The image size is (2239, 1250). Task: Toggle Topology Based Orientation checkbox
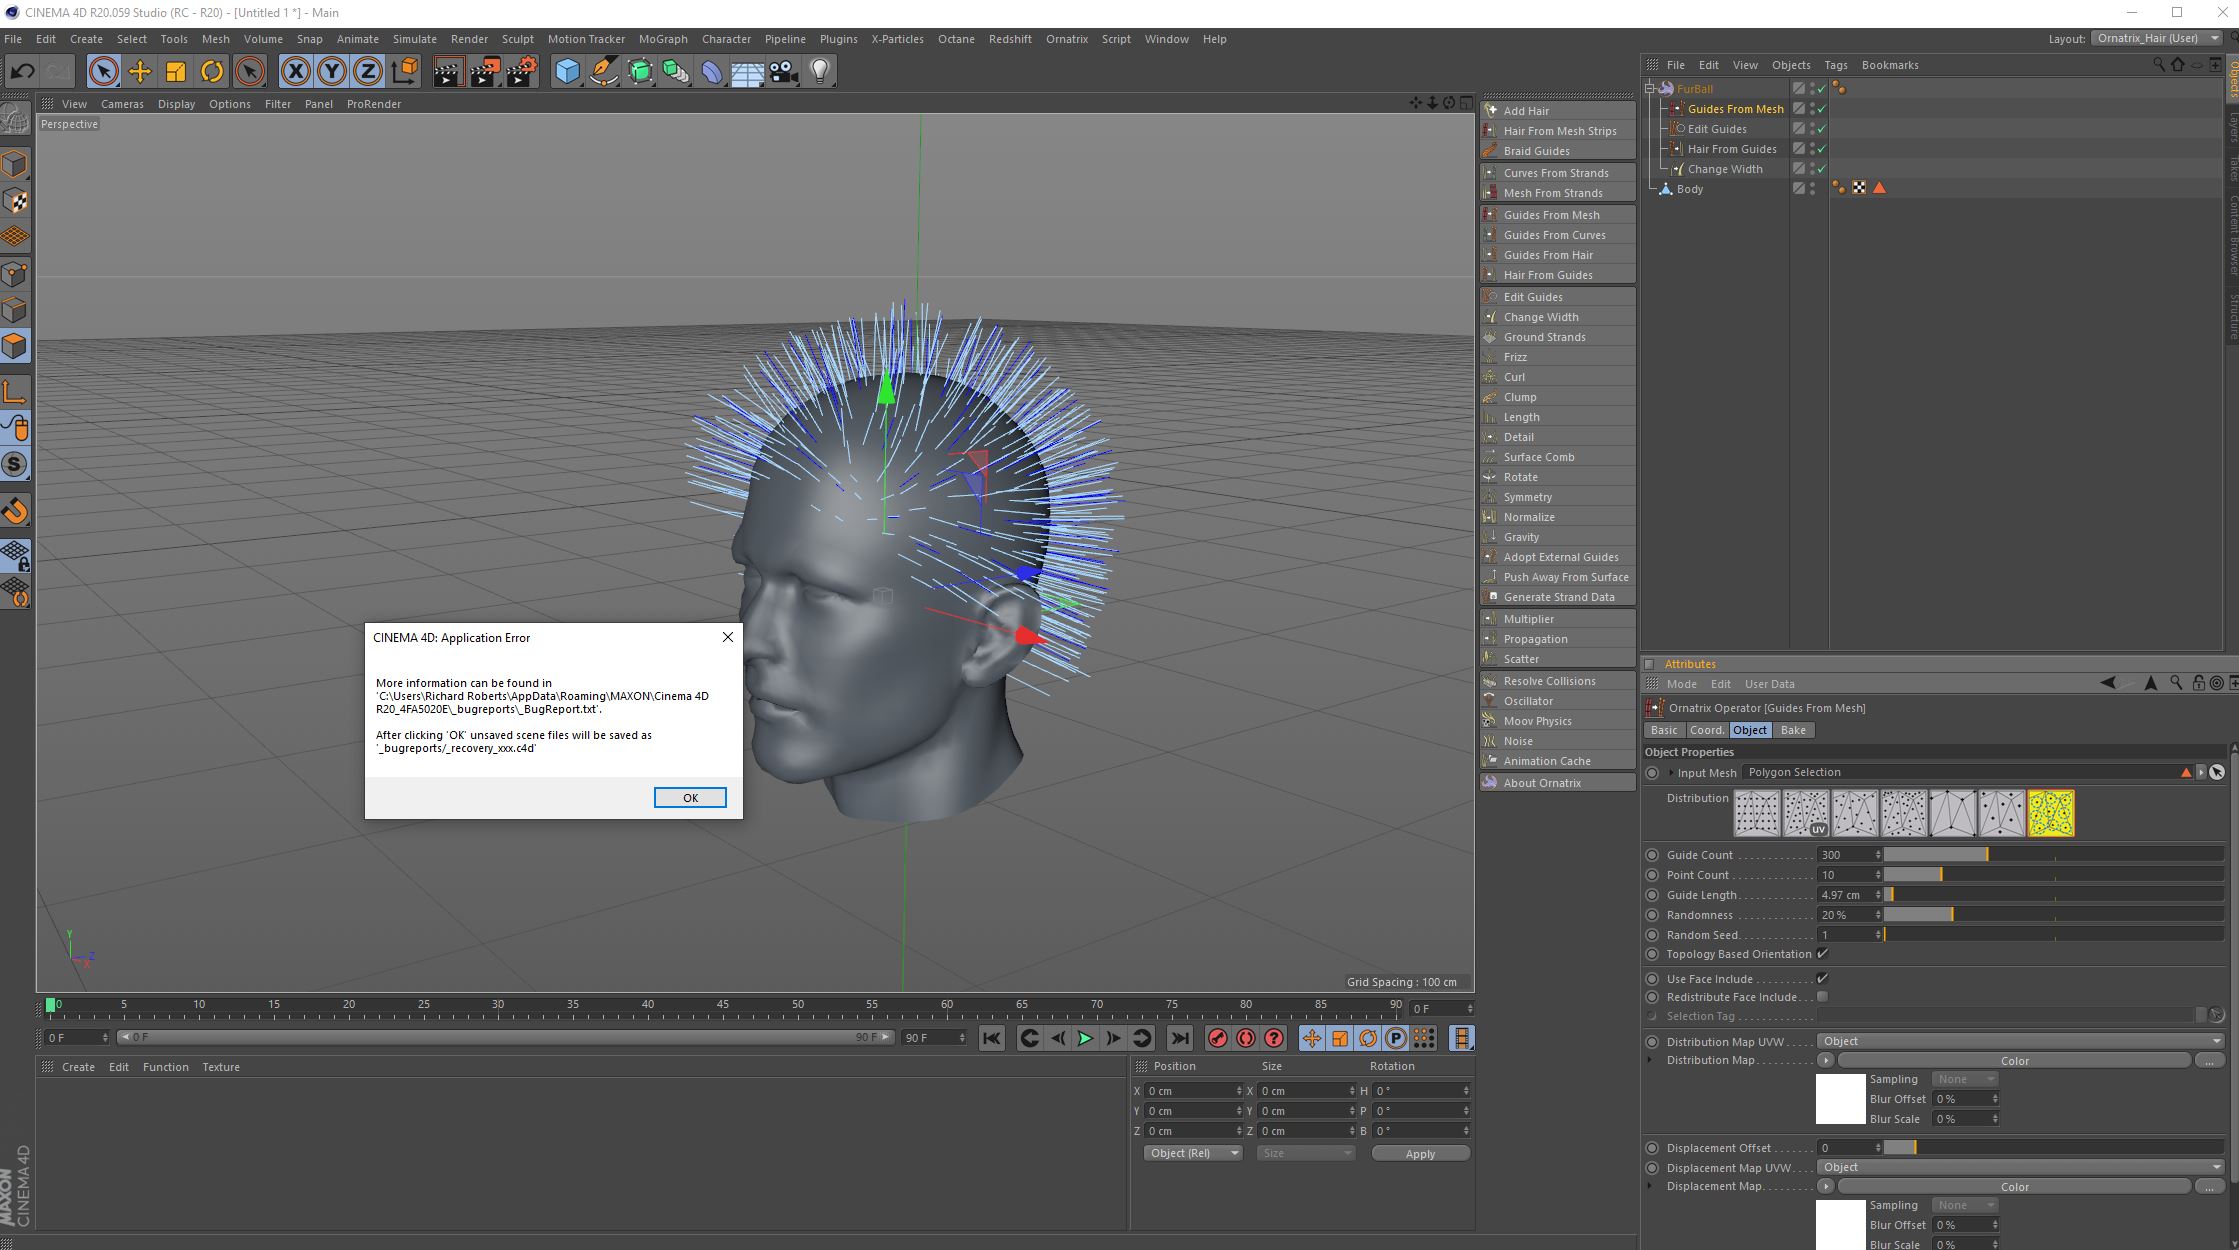coord(1822,954)
